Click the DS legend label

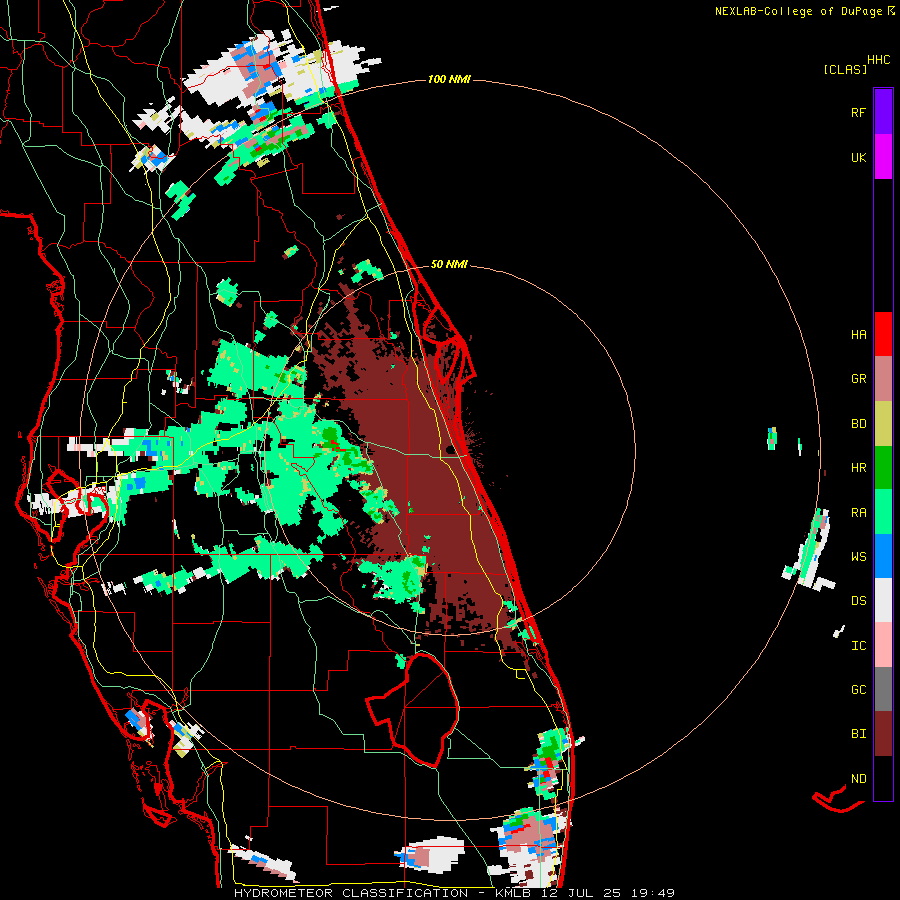(x=858, y=601)
